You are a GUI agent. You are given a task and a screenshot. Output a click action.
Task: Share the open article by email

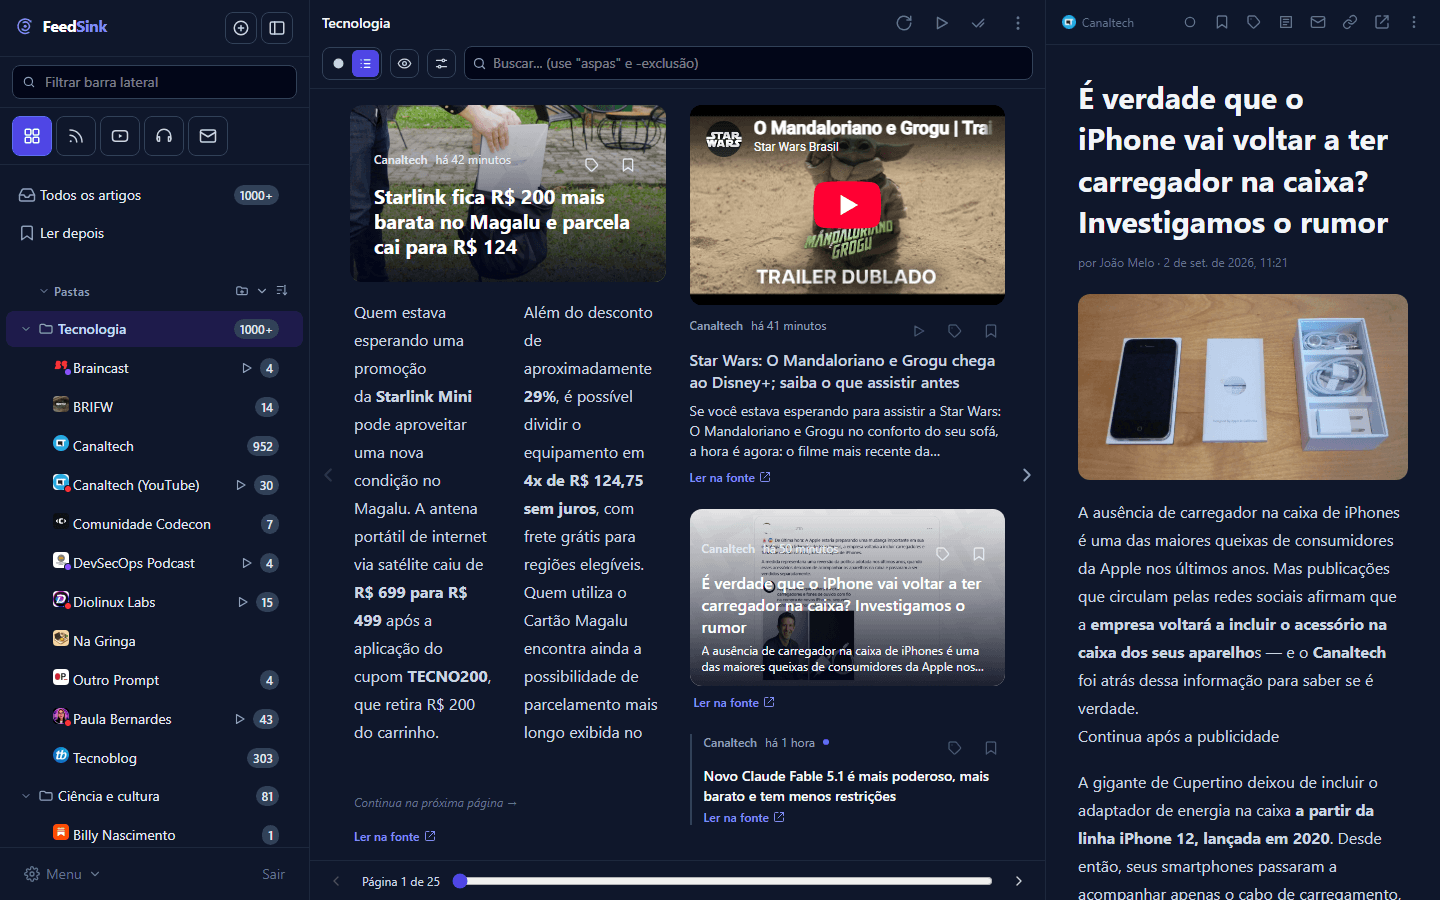point(1318,22)
